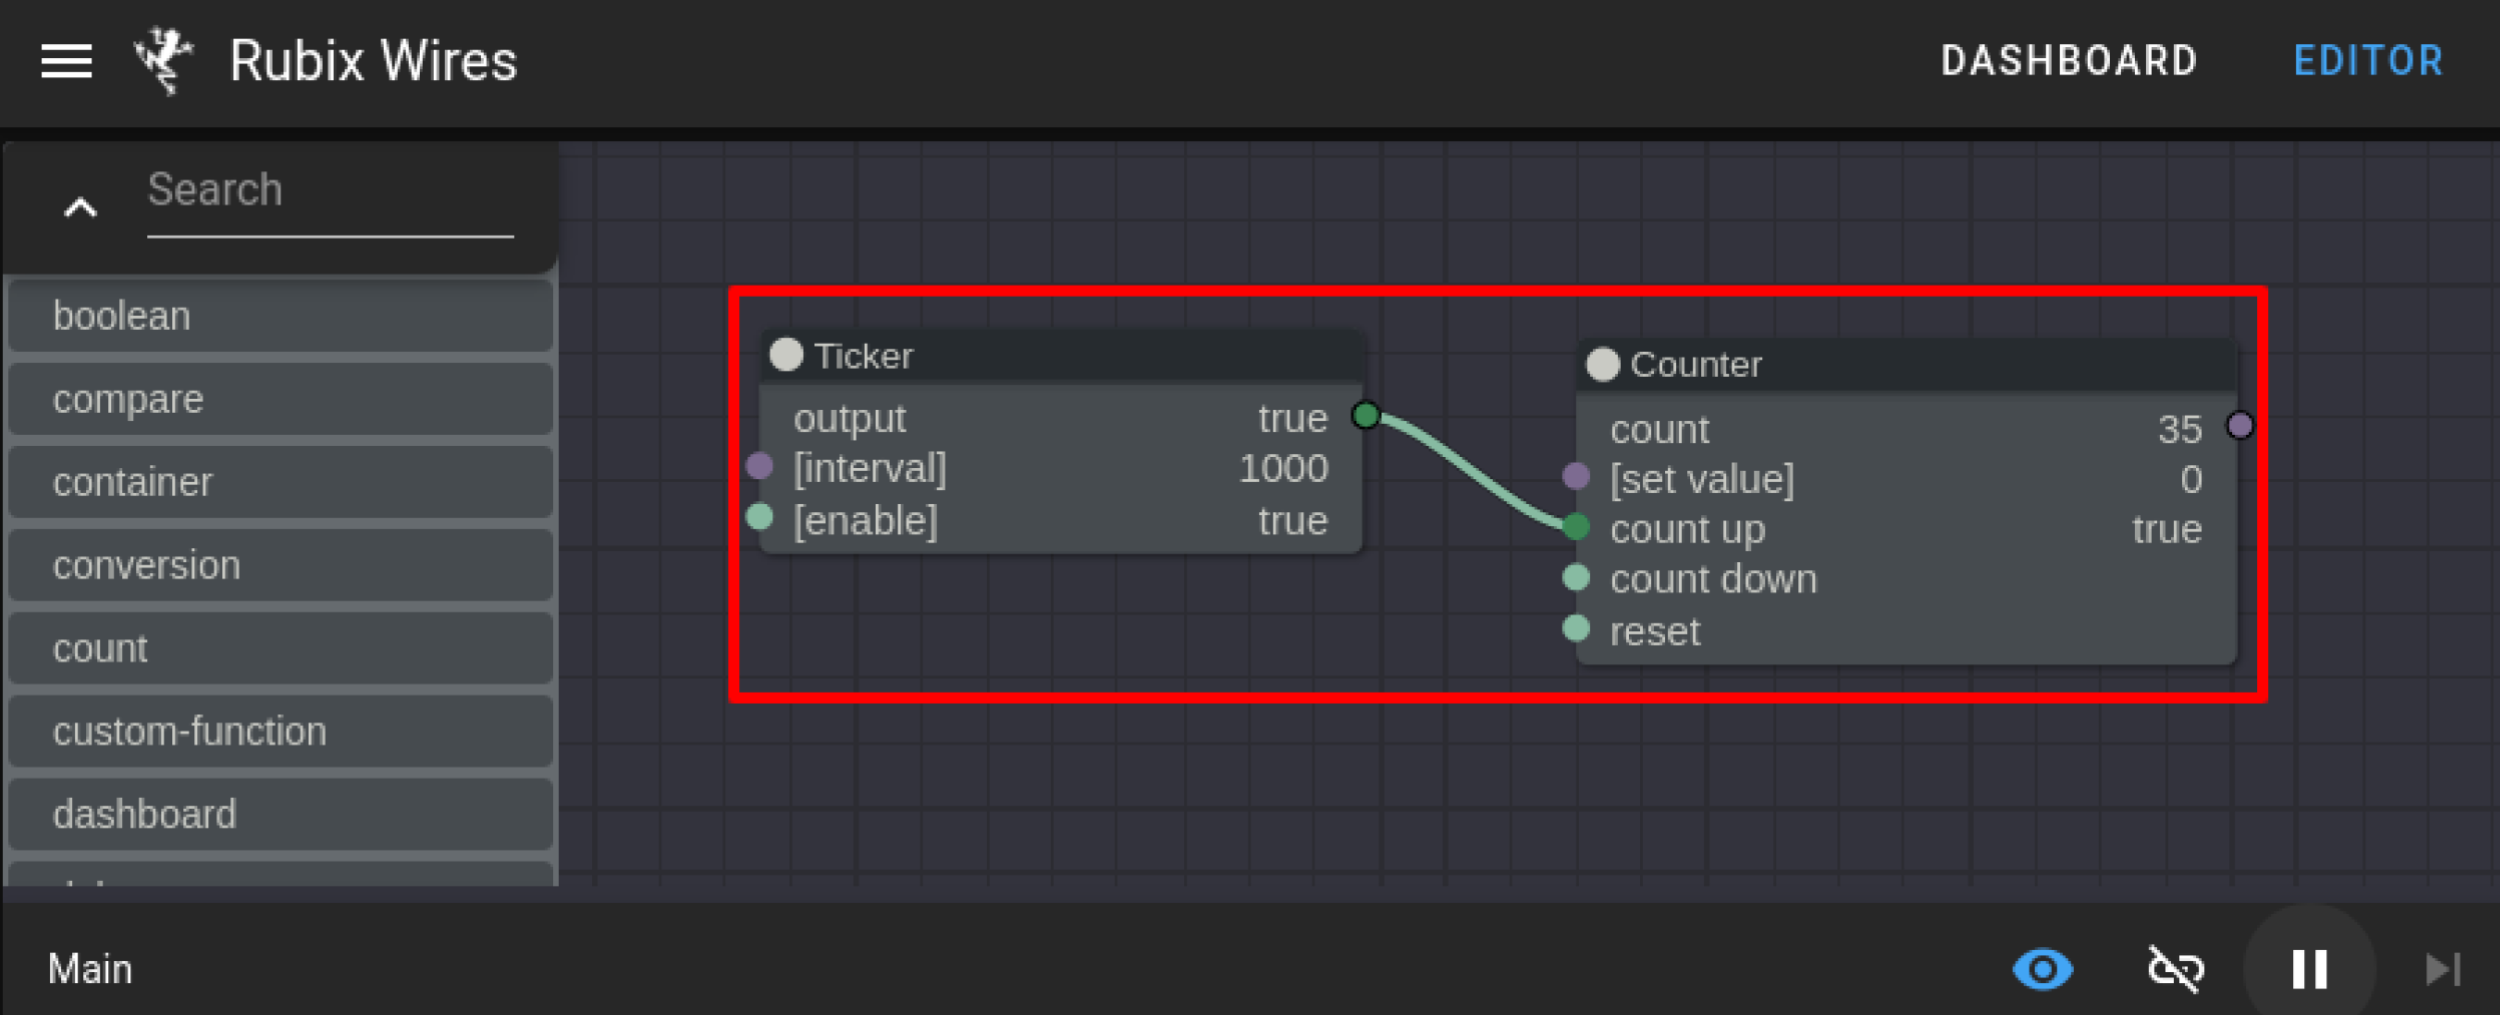
Task: Click the Ticker output port
Action: 1366,415
